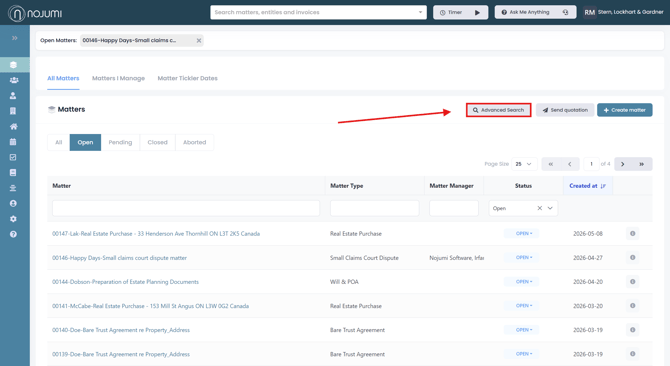Click the Nojumi logo
The image size is (670, 366).
[35, 13]
